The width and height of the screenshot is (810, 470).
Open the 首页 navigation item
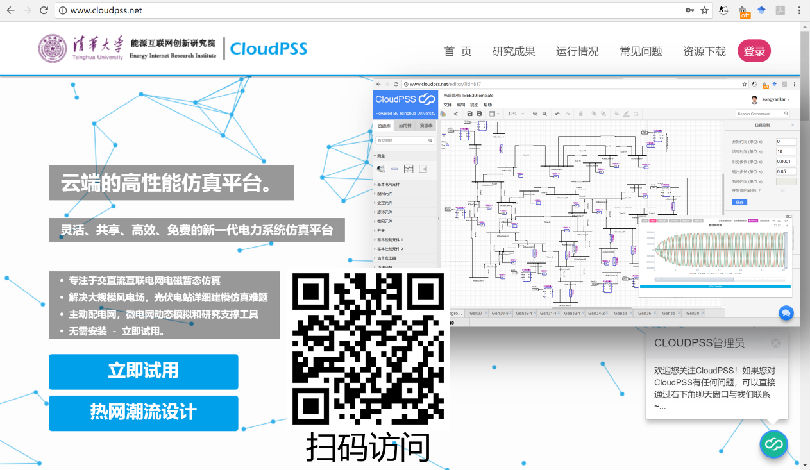point(458,51)
